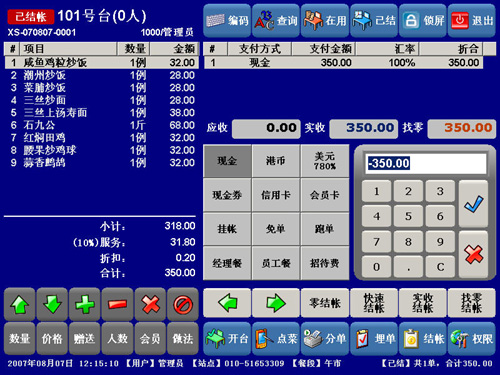The width and height of the screenshot is (500, 375).
Task: Select the 石九公 order row
Action: click(x=102, y=125)
